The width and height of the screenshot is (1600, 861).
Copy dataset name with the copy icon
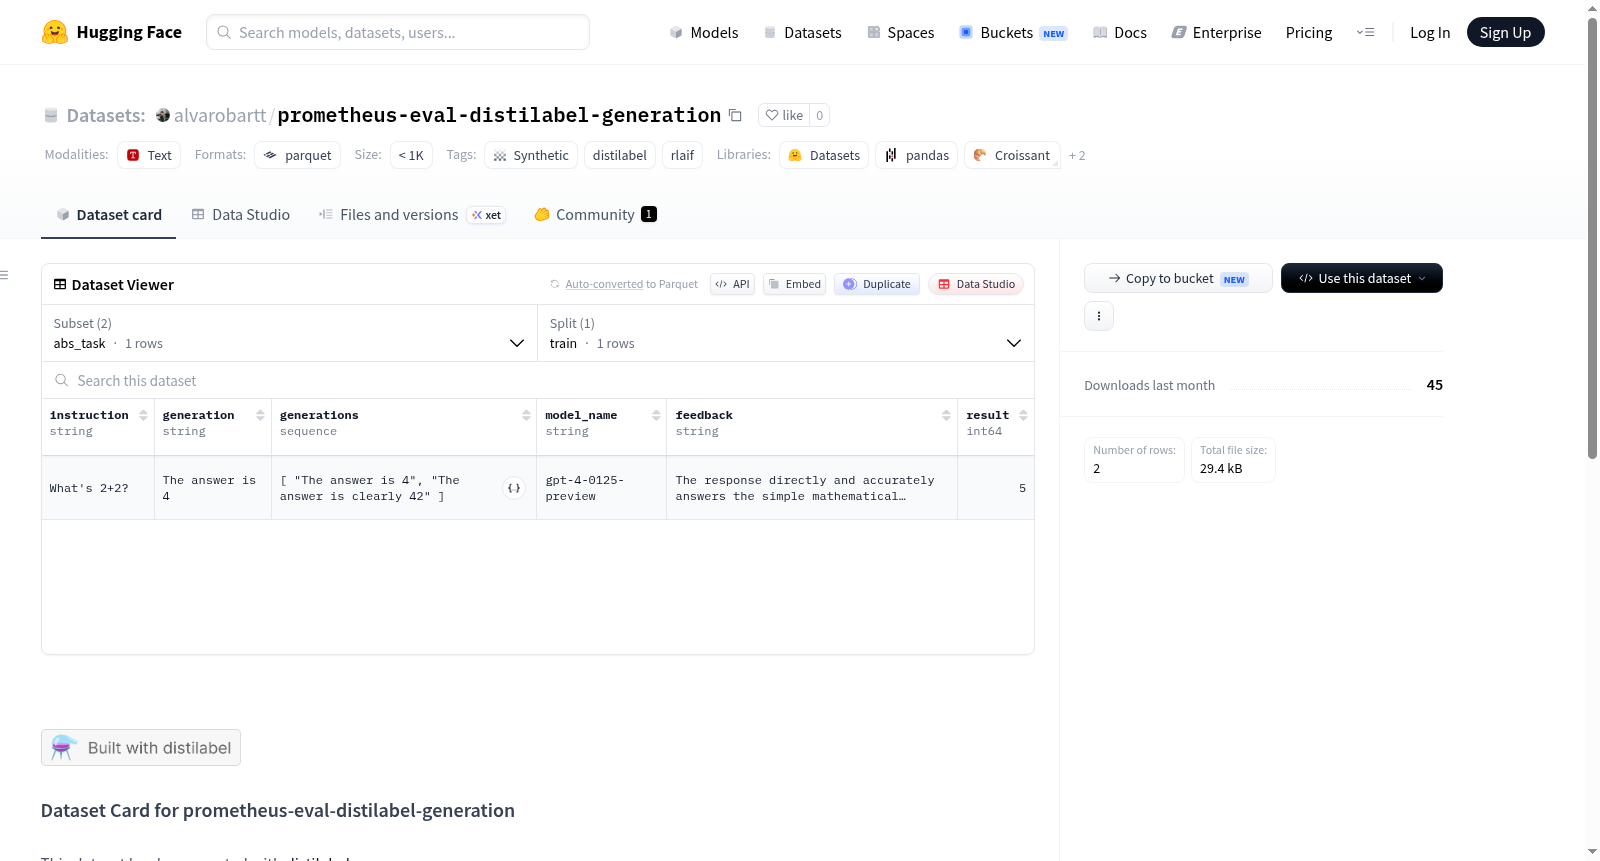tap(735, 115)
